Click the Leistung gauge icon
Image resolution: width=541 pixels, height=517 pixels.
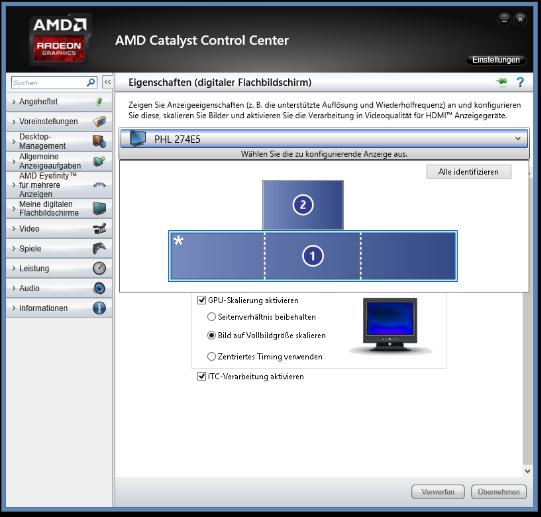99,268
